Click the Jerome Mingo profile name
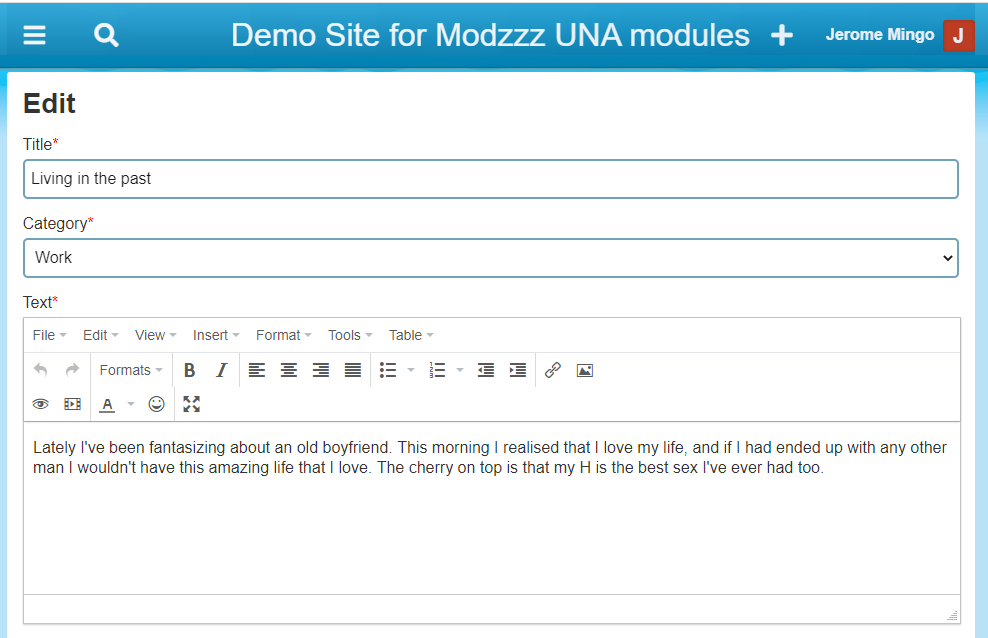Viewport: 988px width, 638px height. [x=880, y=35]
